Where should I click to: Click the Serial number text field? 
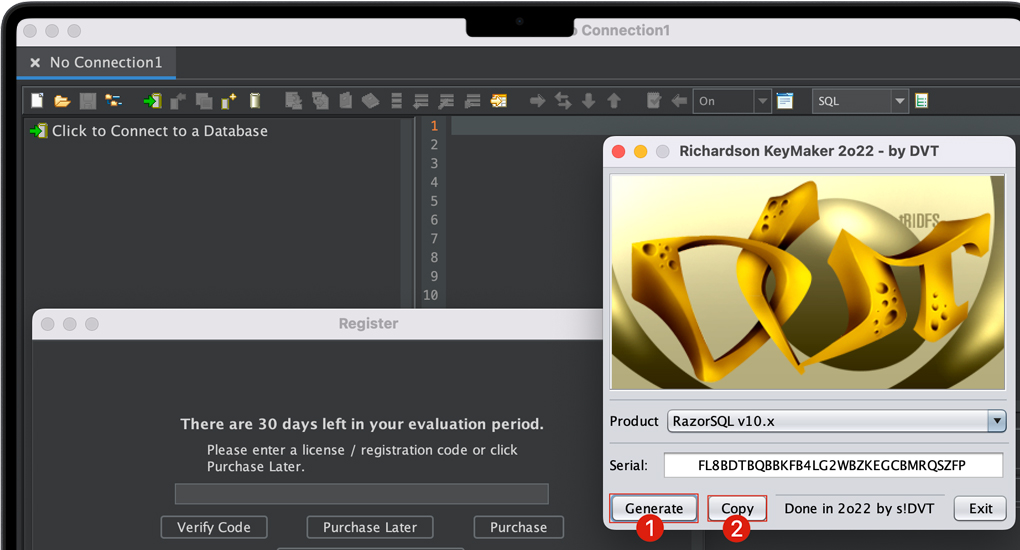[833, 465]
